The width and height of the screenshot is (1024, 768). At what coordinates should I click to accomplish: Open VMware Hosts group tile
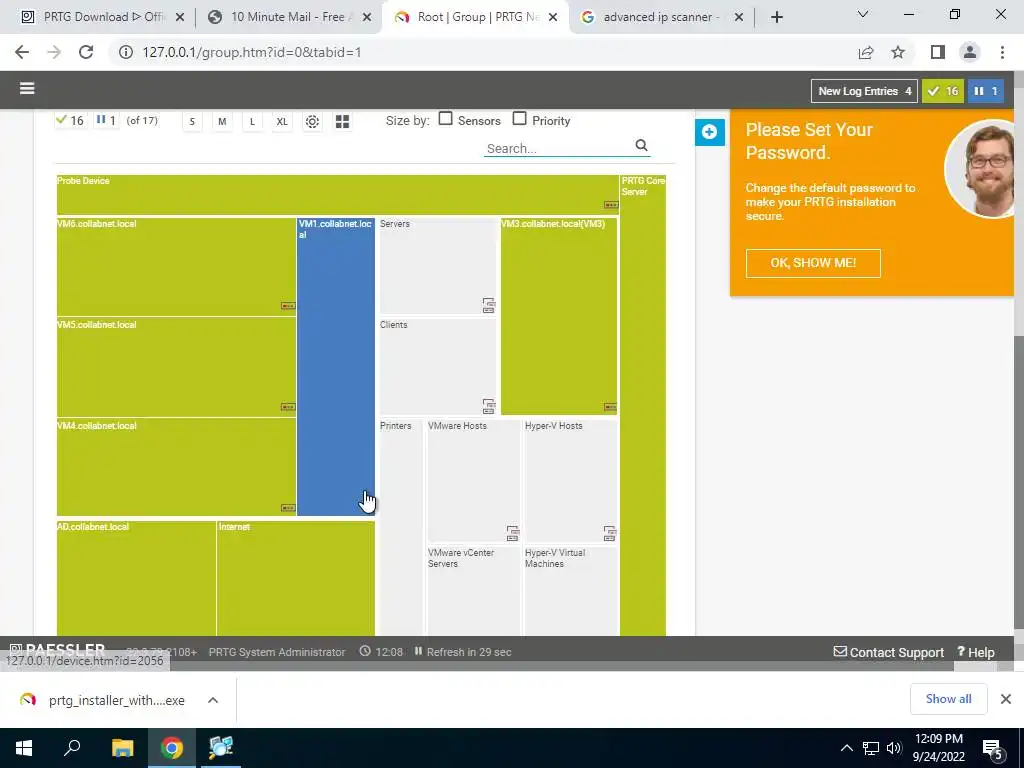point(473,481)
